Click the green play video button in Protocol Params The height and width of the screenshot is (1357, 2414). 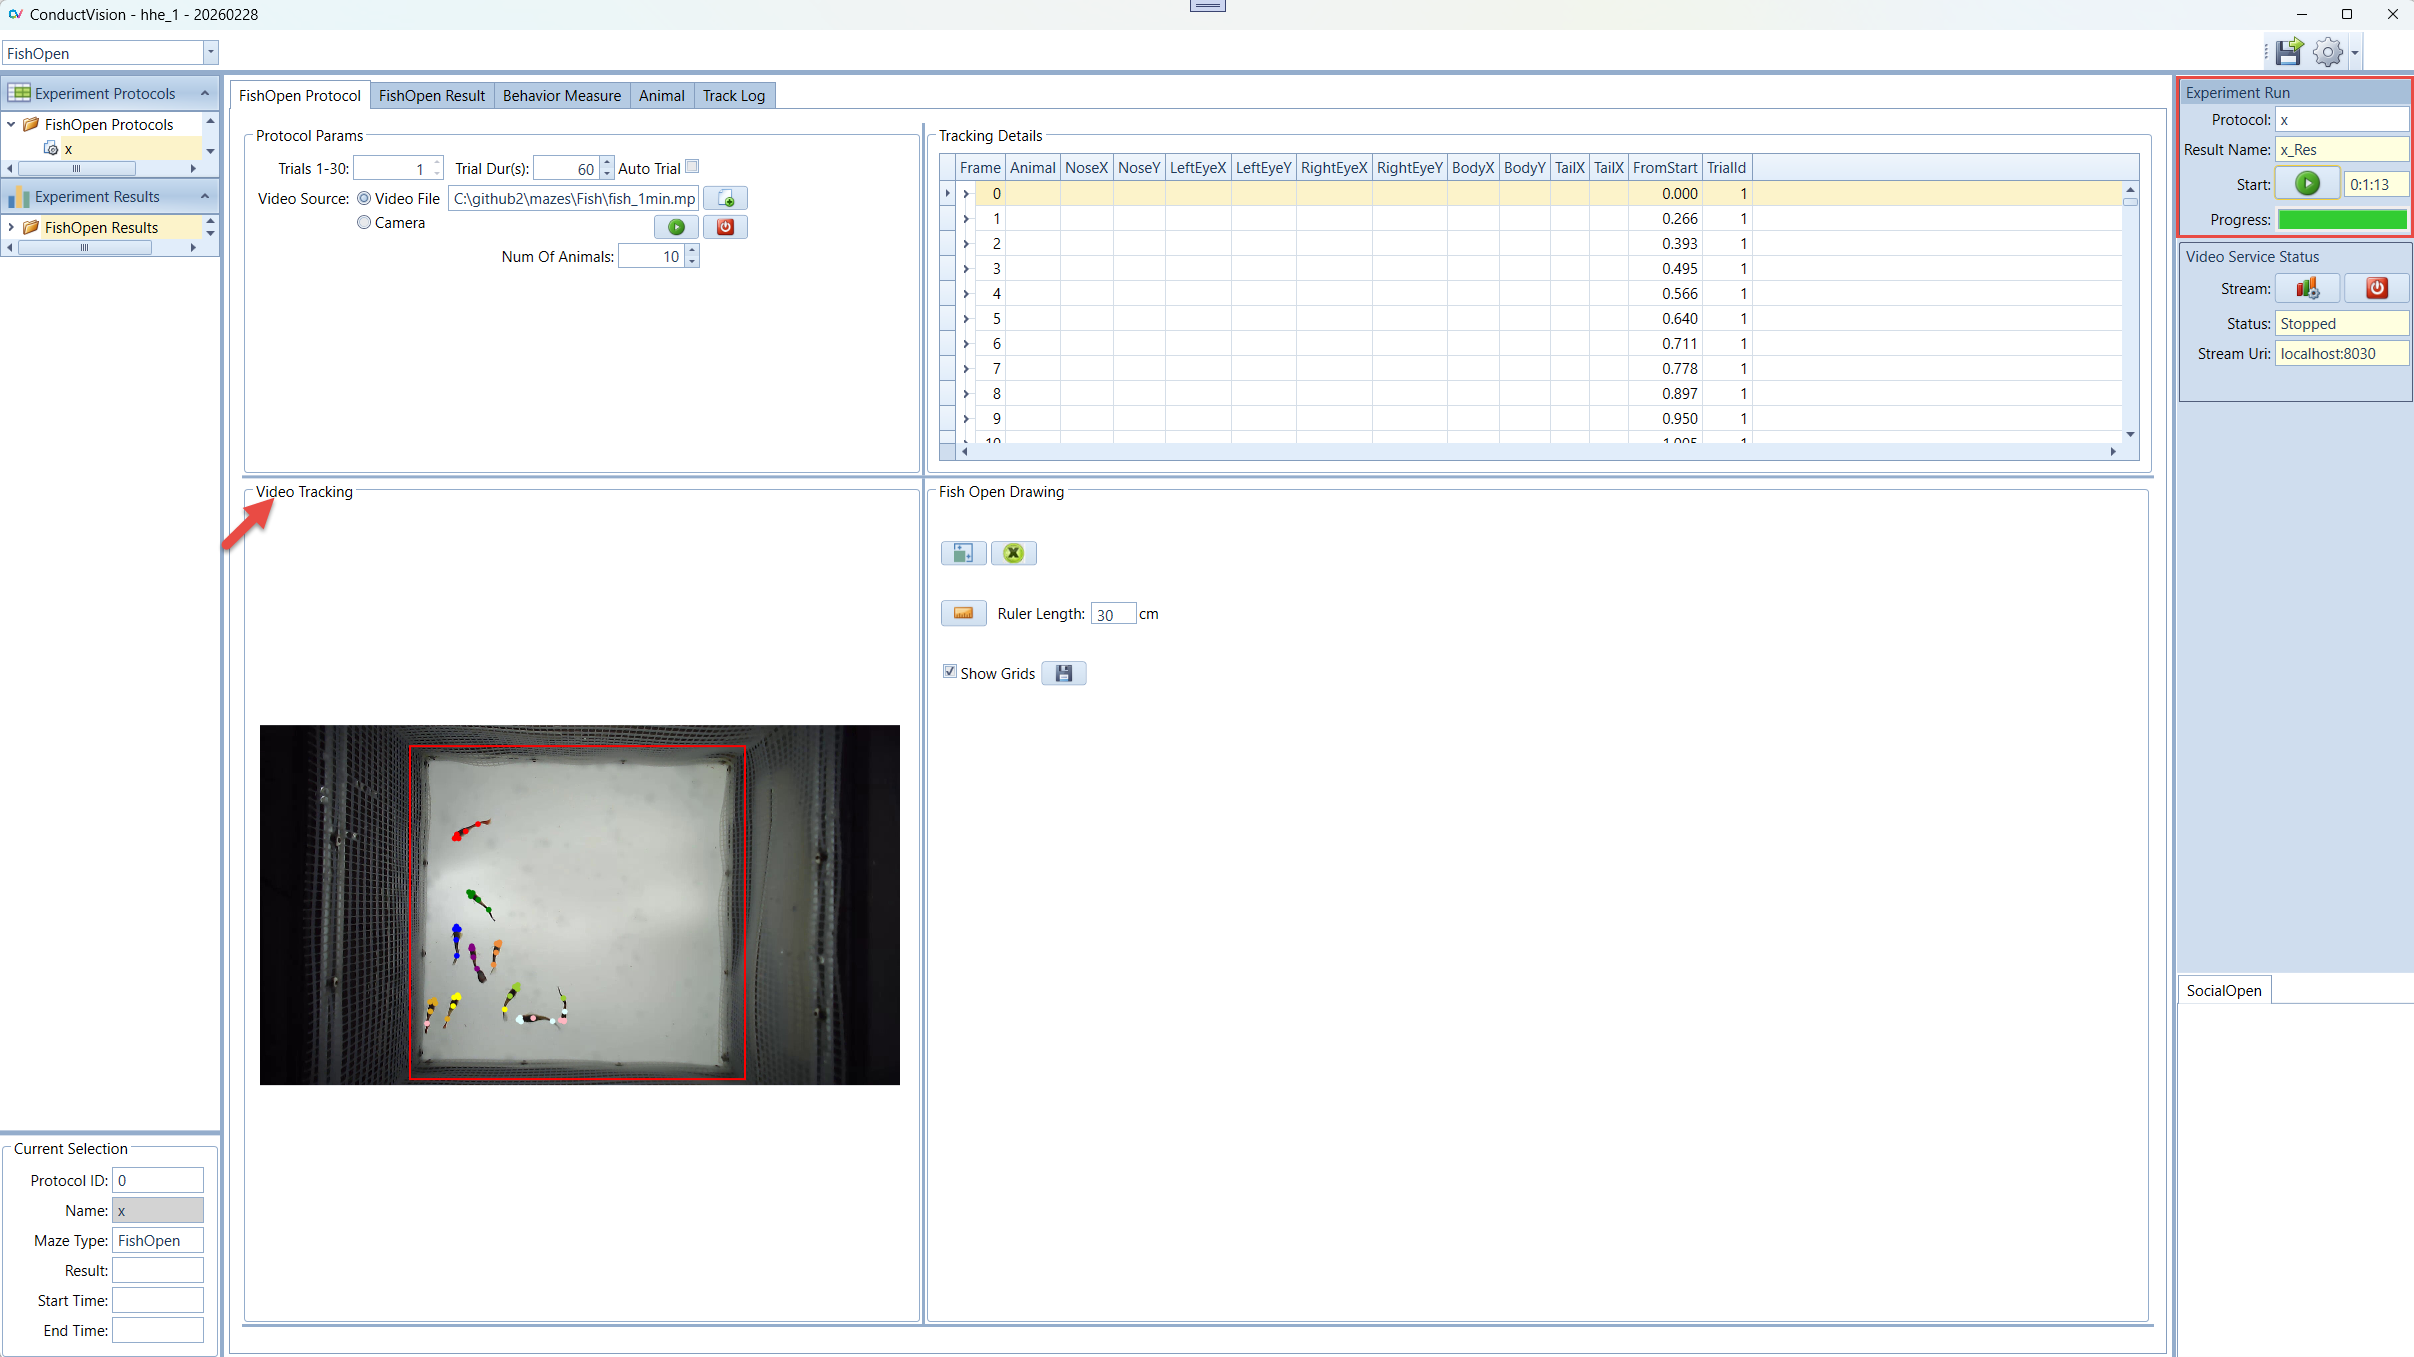pyautogui.click(x=676, y=227)
